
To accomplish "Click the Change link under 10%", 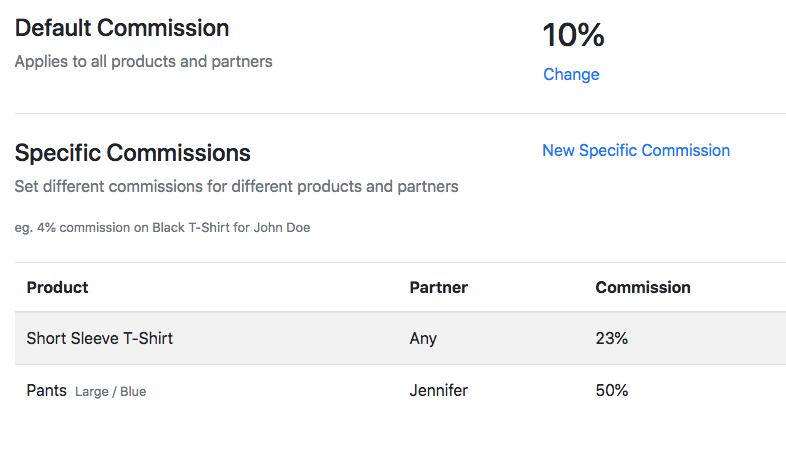I will (x=571, y=75).
